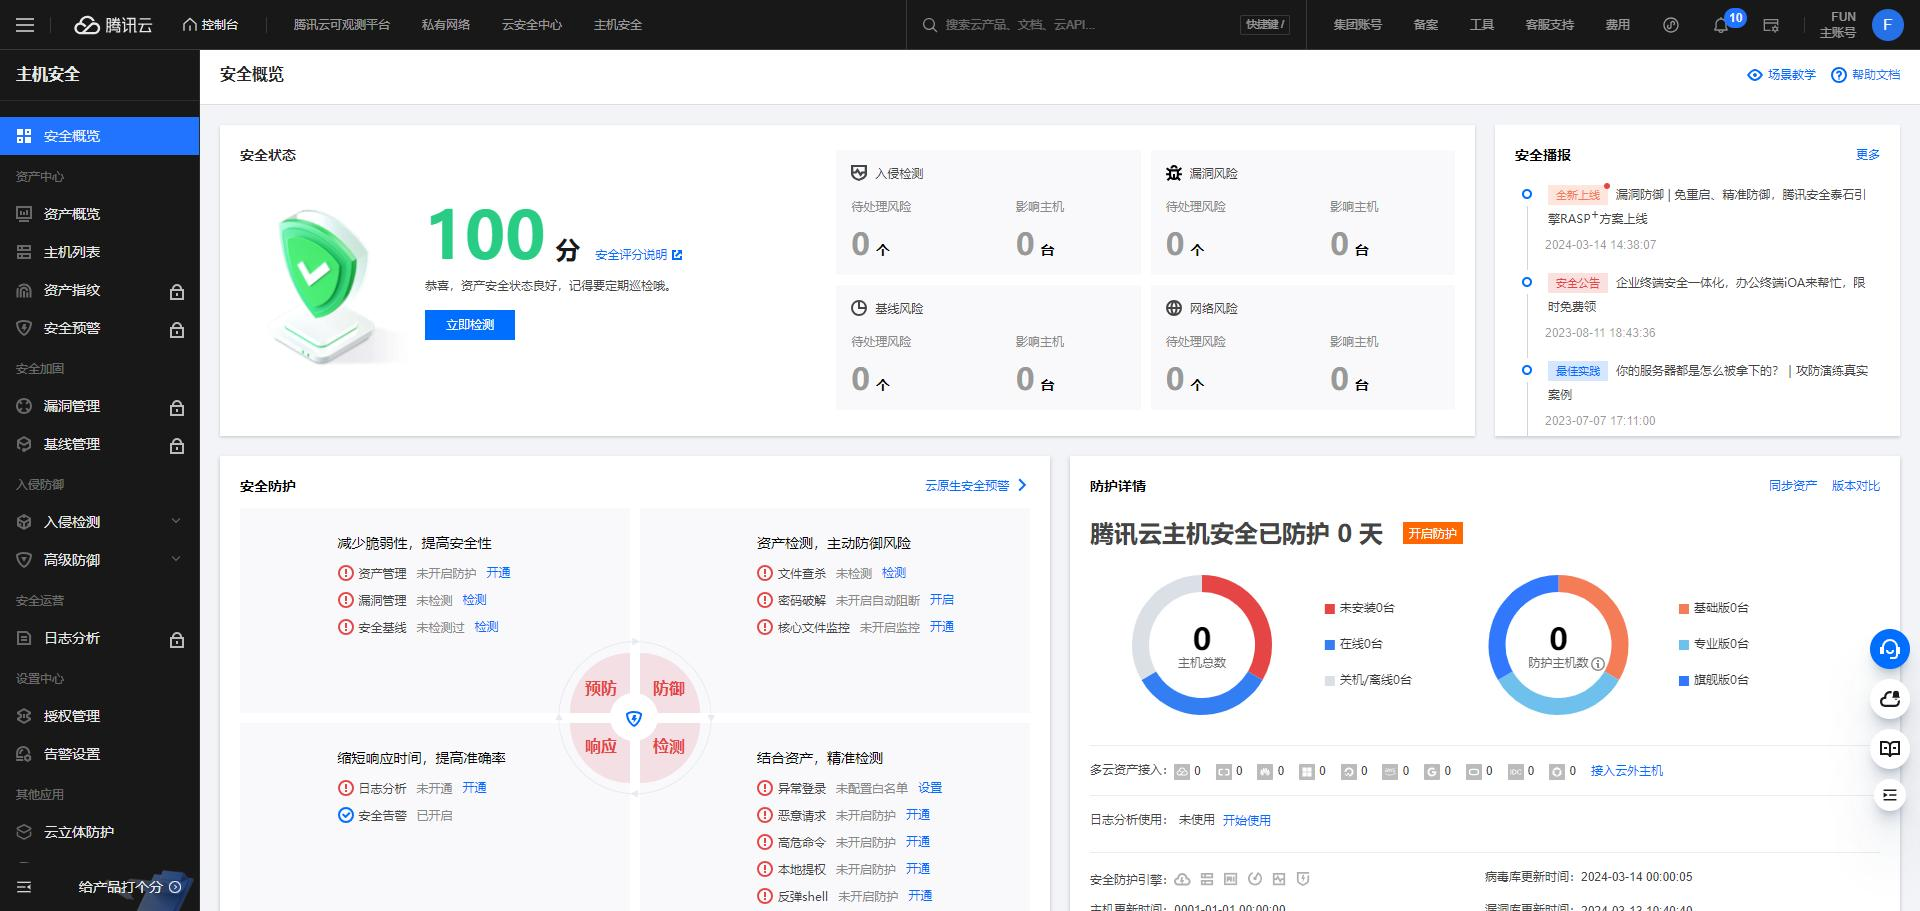Click the Microsoft windows icon in 多云资产接入
This screenshot has height=911, width=1920.
[x=1306, y=771]
